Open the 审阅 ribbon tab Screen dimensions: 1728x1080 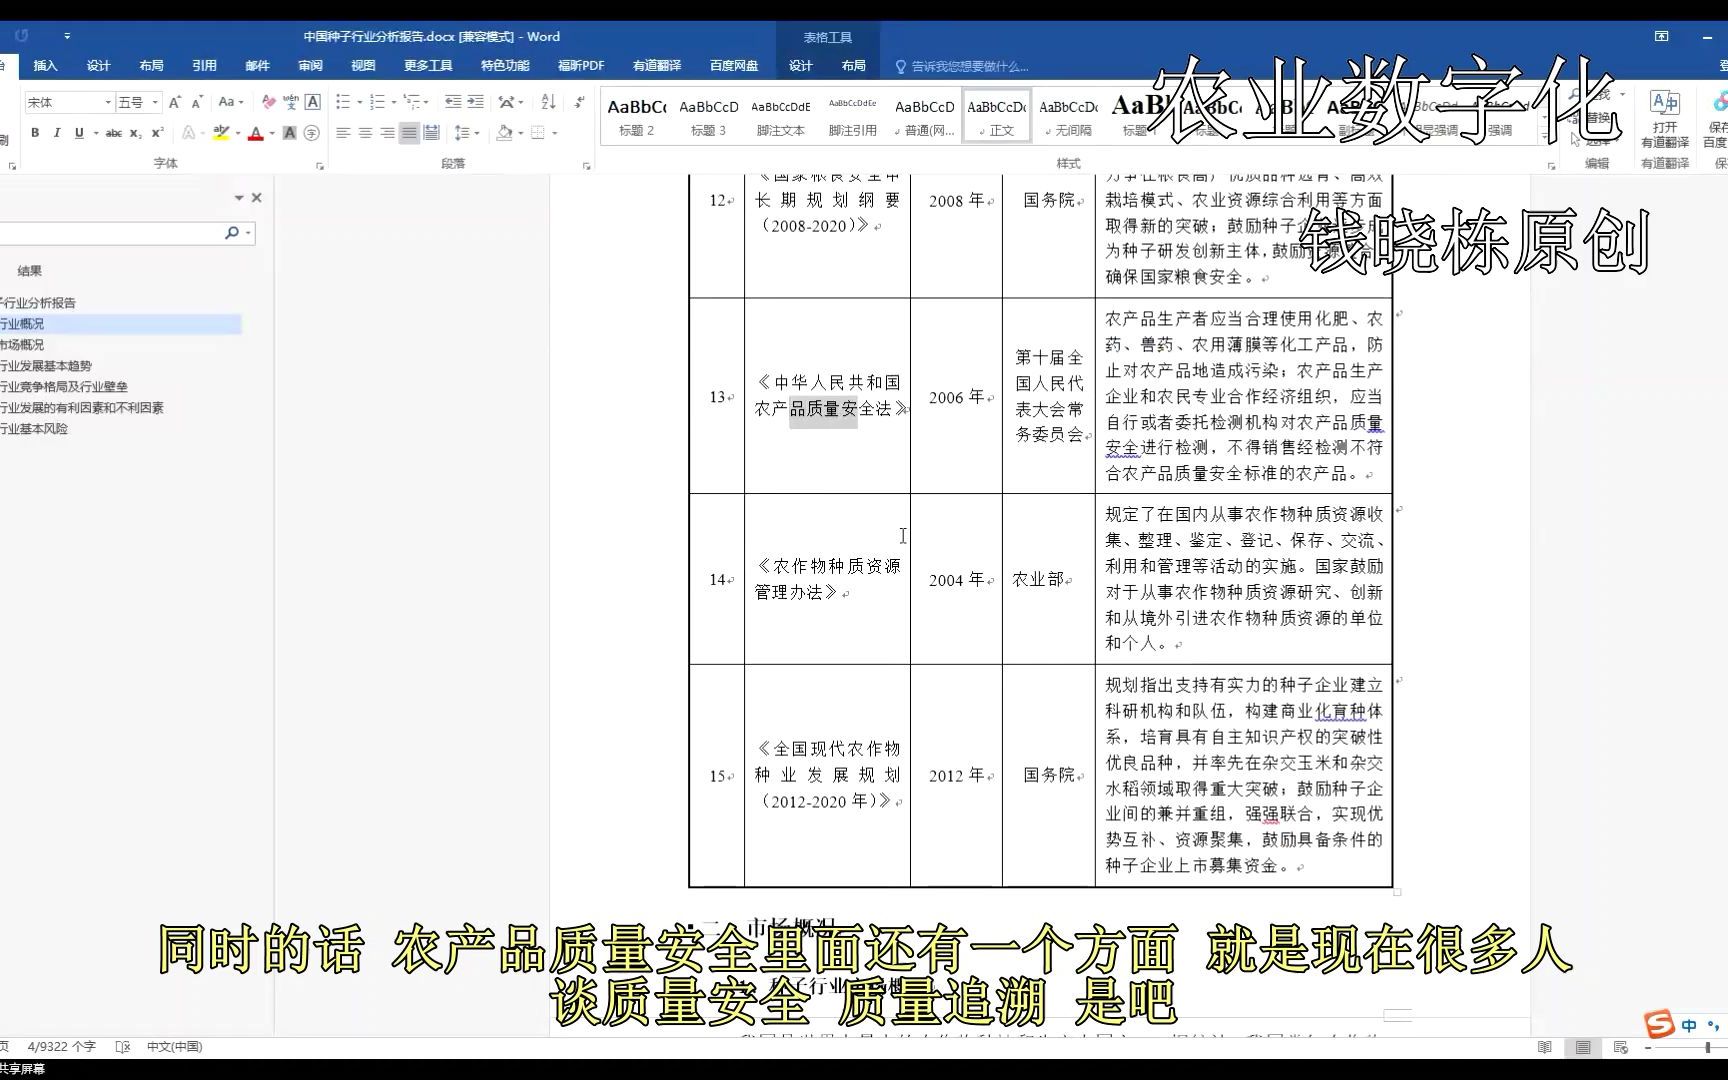tap(310, 66)
